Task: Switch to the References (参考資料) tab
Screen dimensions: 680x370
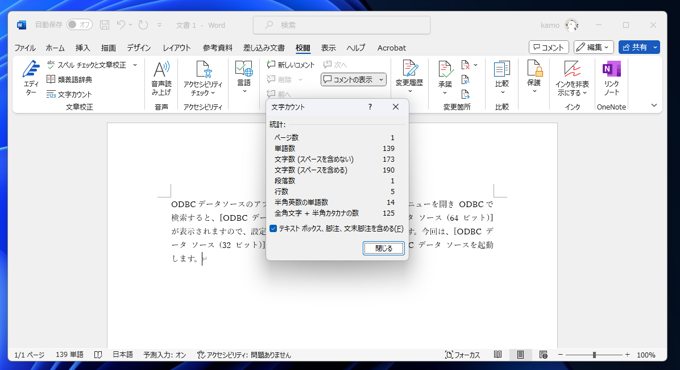Action: (217, 48)
